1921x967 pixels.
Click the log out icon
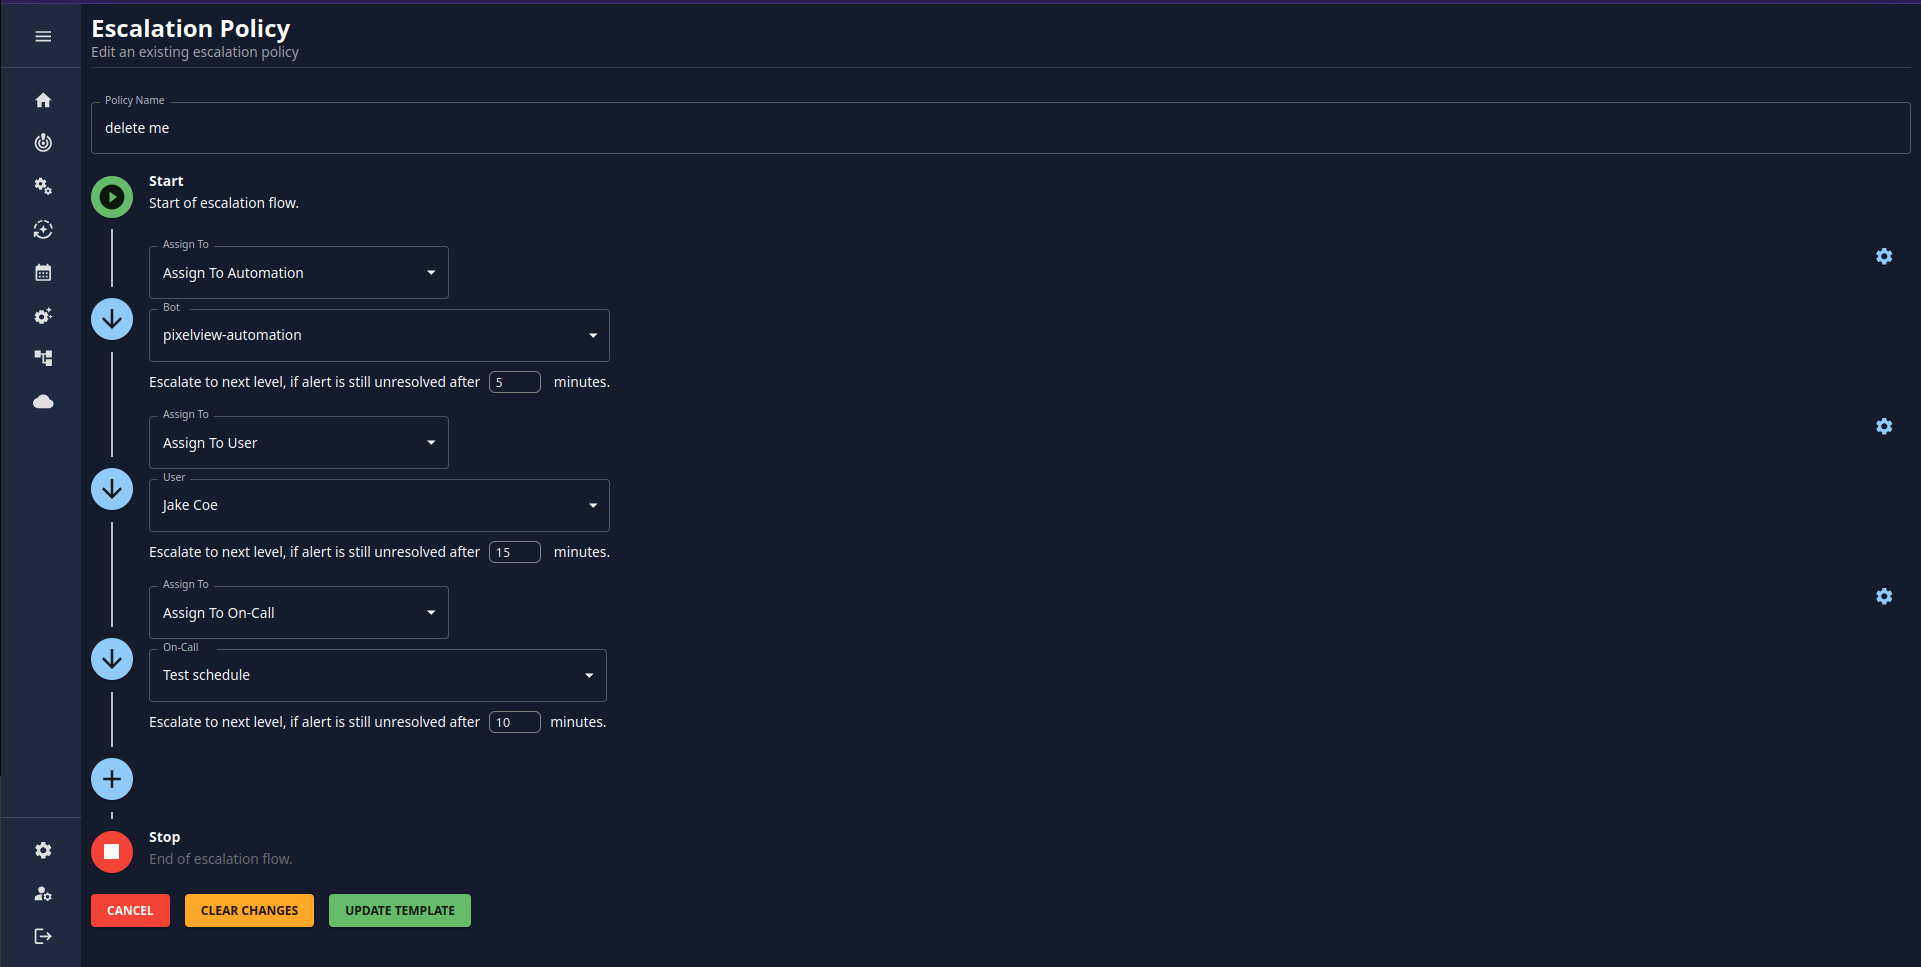pos(43,936)
